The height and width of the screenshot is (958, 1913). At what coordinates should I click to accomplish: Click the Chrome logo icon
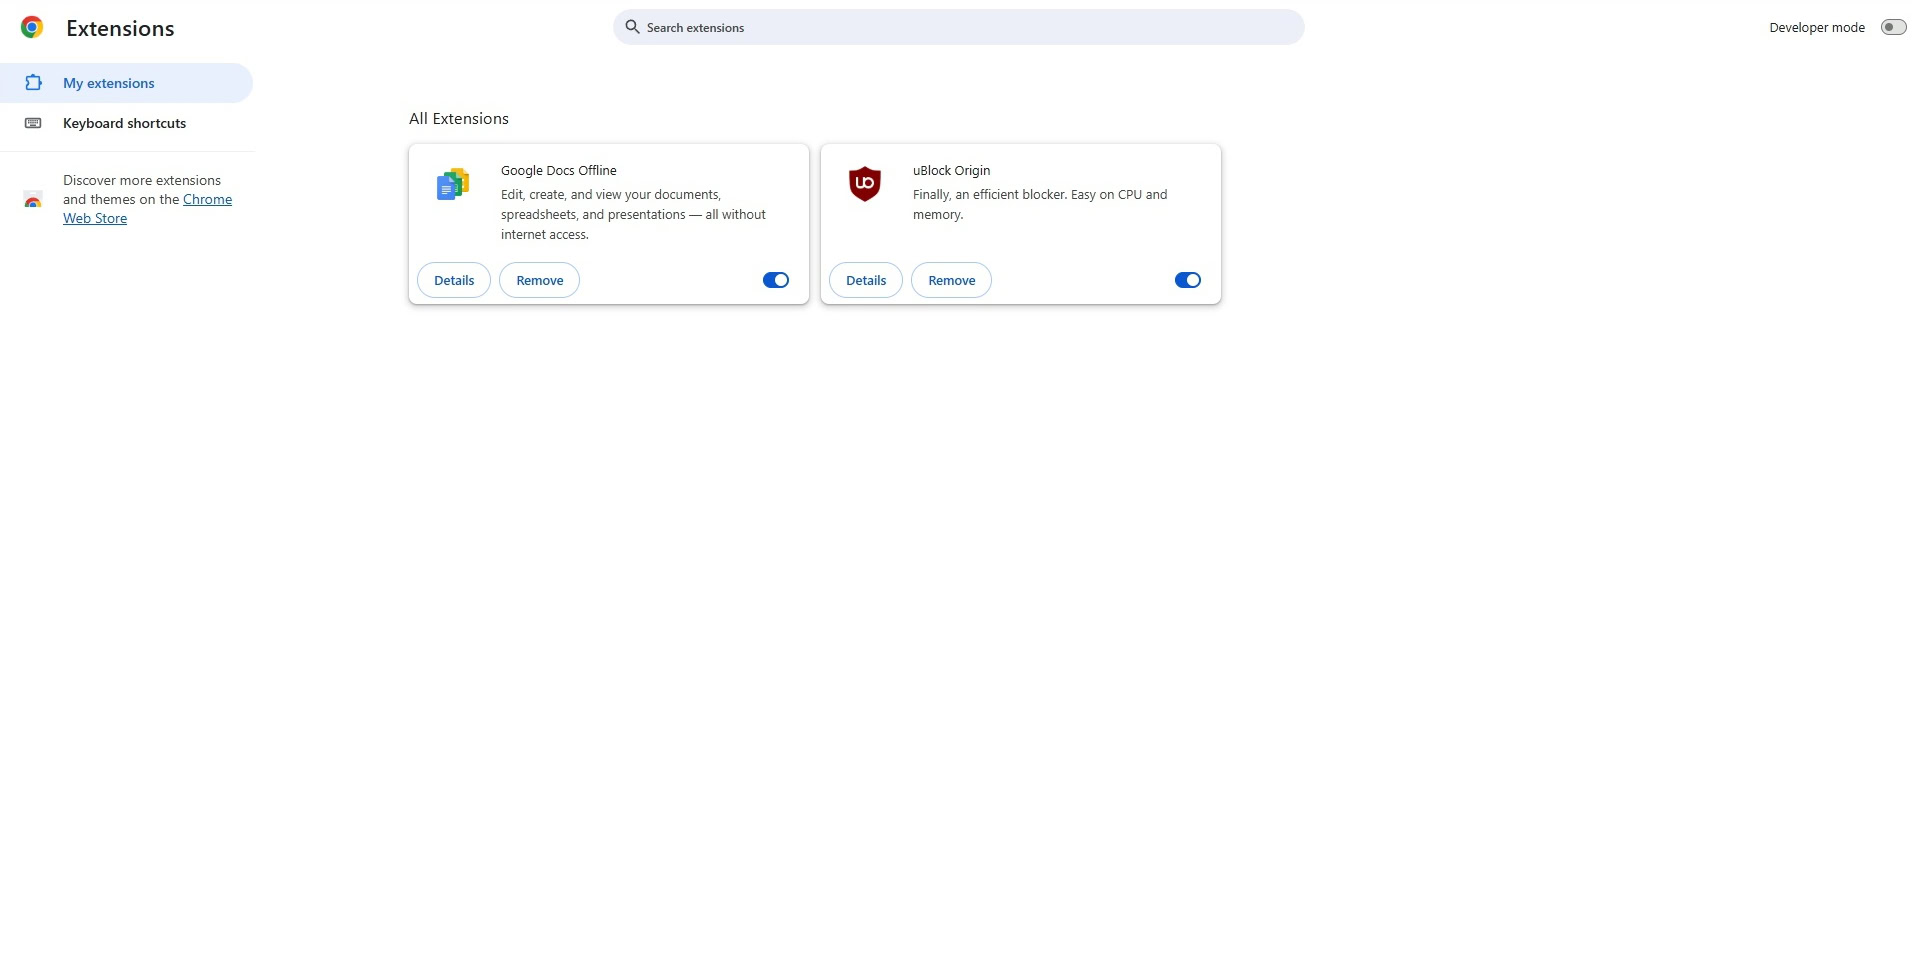(x=32, y=28)
